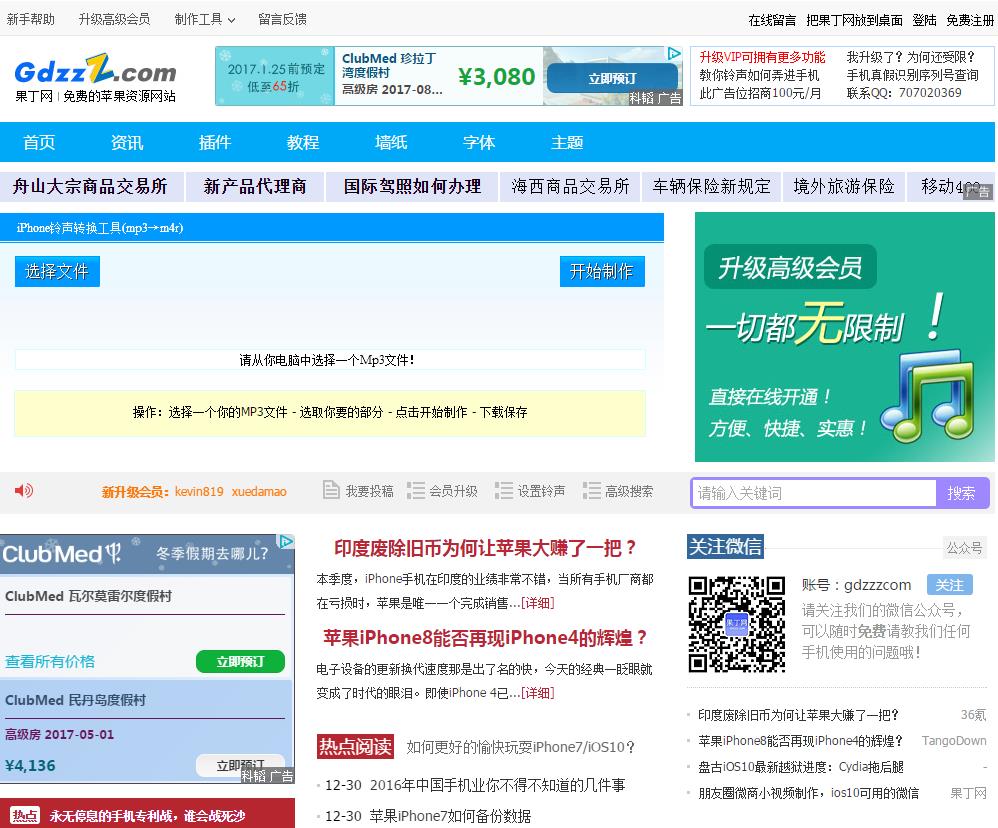Click ad link 车辆保险新规定
The height and width of the screenshot is (828, 998).
[x=712, y=186]
